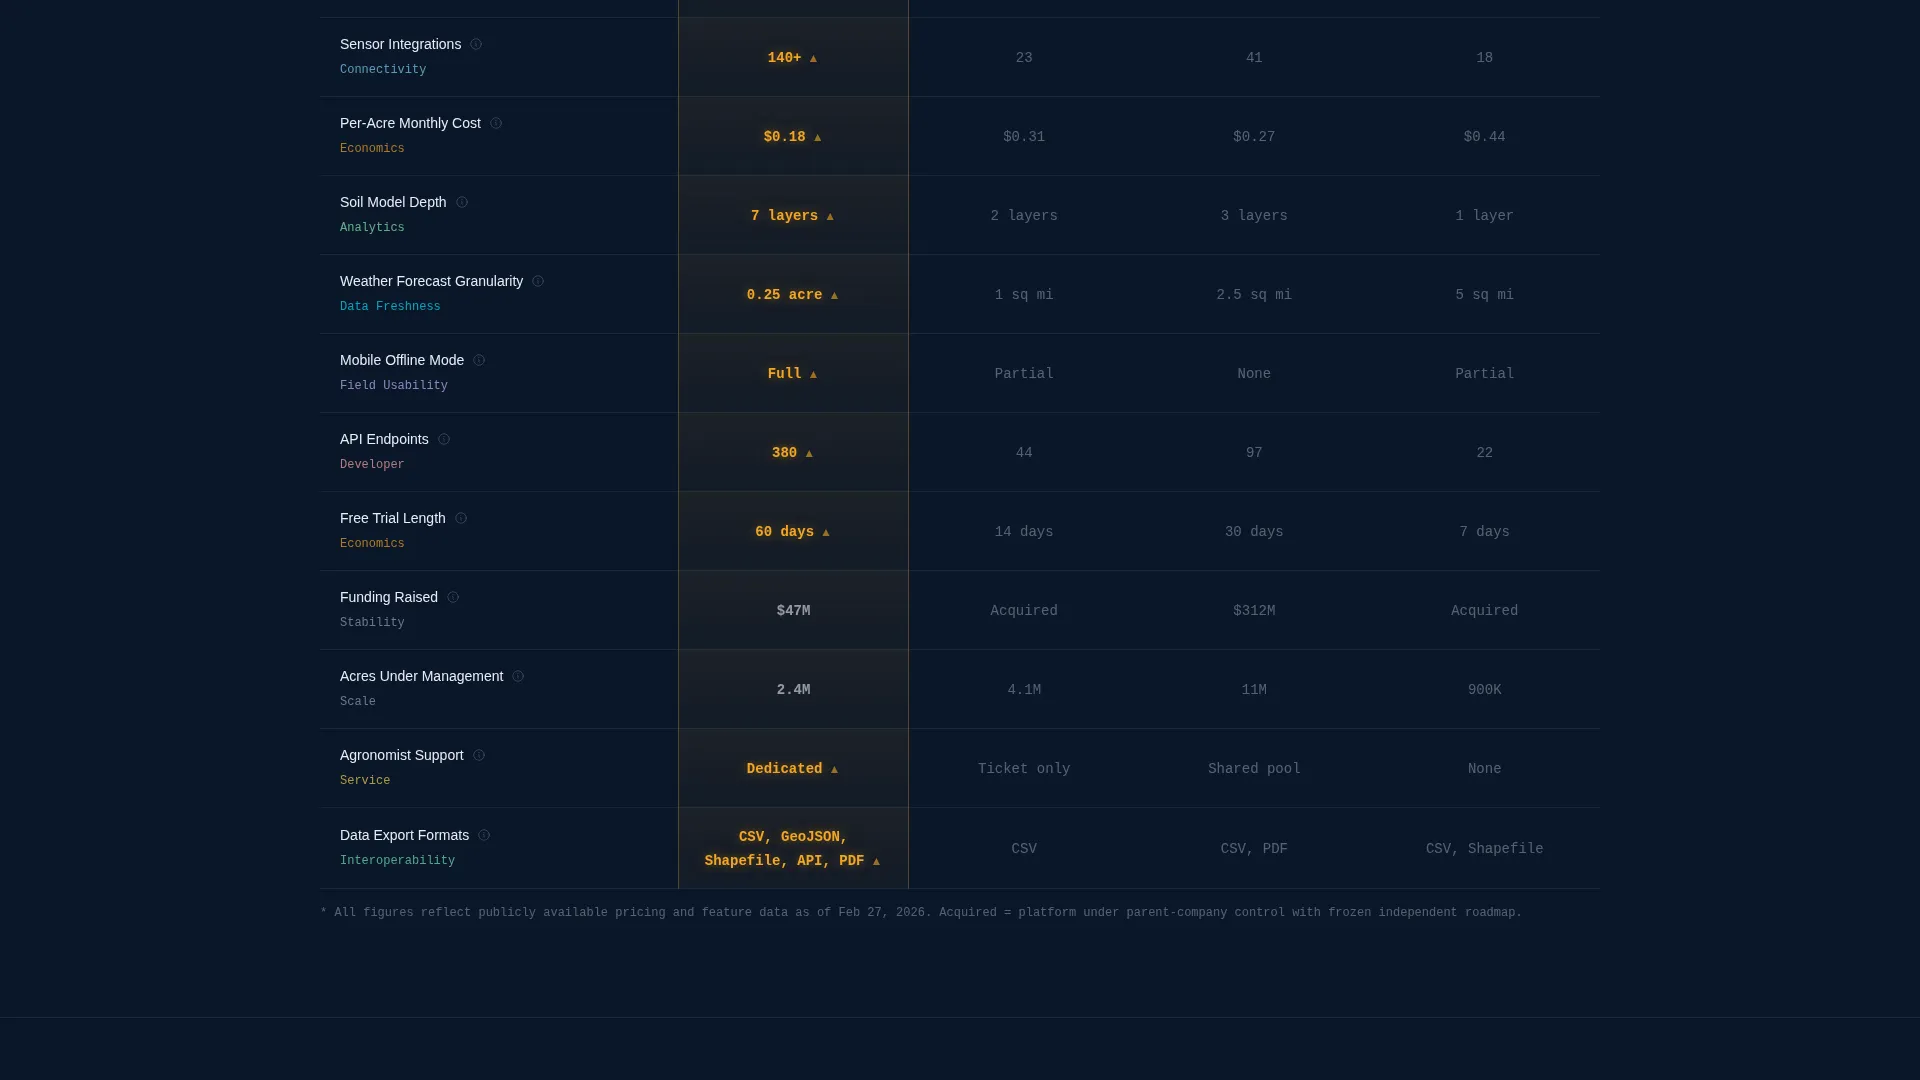This screenshot has width=1920, height=1080.
Task: Select the $0.18 per-acre cost cell
Action: coord(793,137)
